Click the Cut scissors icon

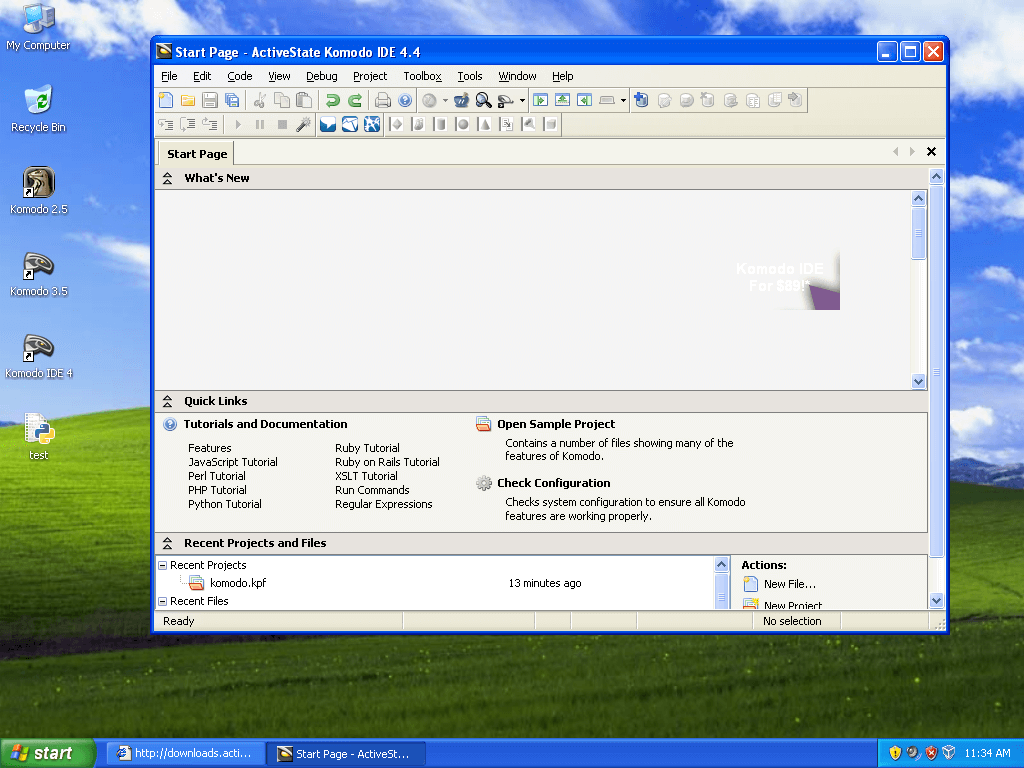click(260, 100)
